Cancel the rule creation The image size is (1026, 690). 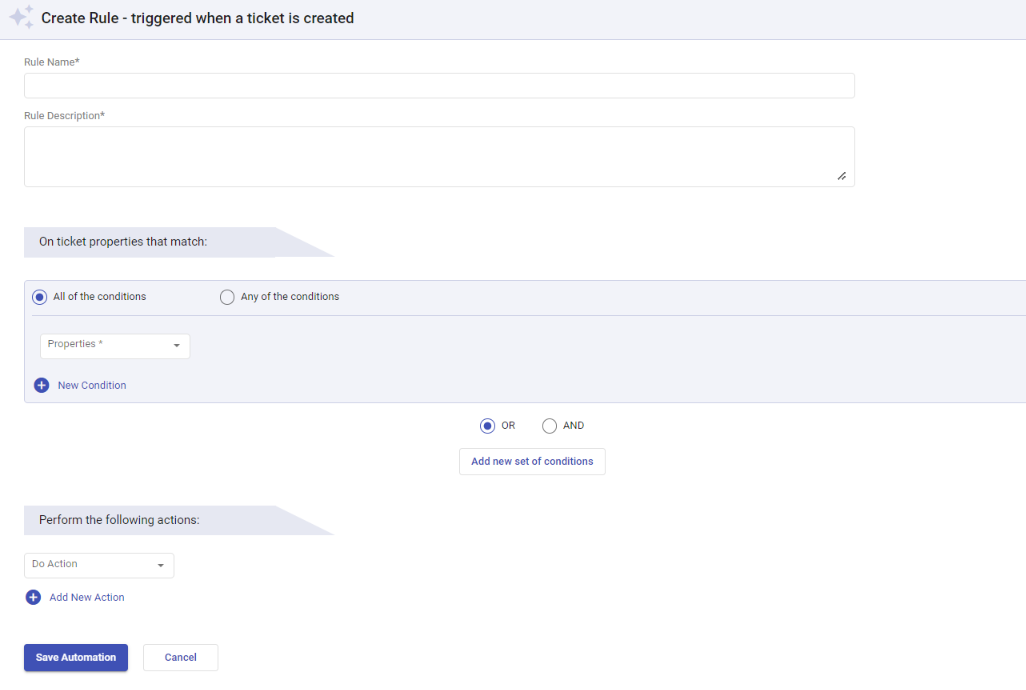point(180,657)
